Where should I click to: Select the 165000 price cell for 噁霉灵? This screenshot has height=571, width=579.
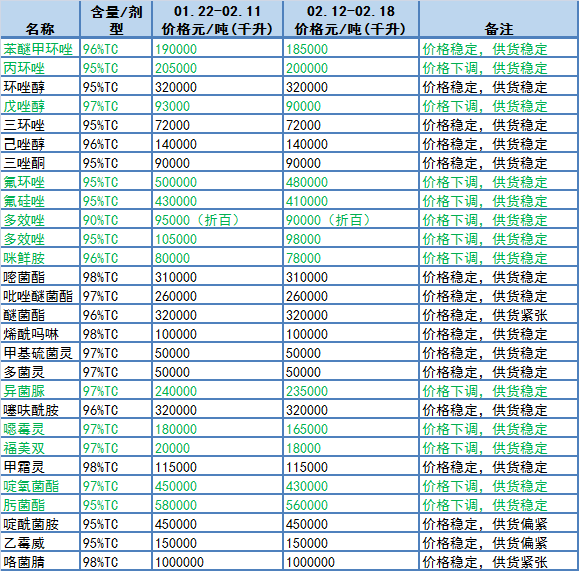click(351, 429)
